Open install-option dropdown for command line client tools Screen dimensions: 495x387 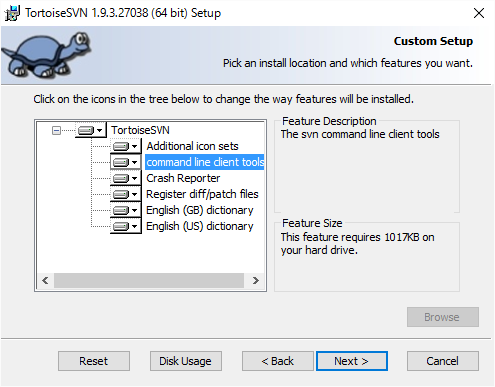pos(126,162)
